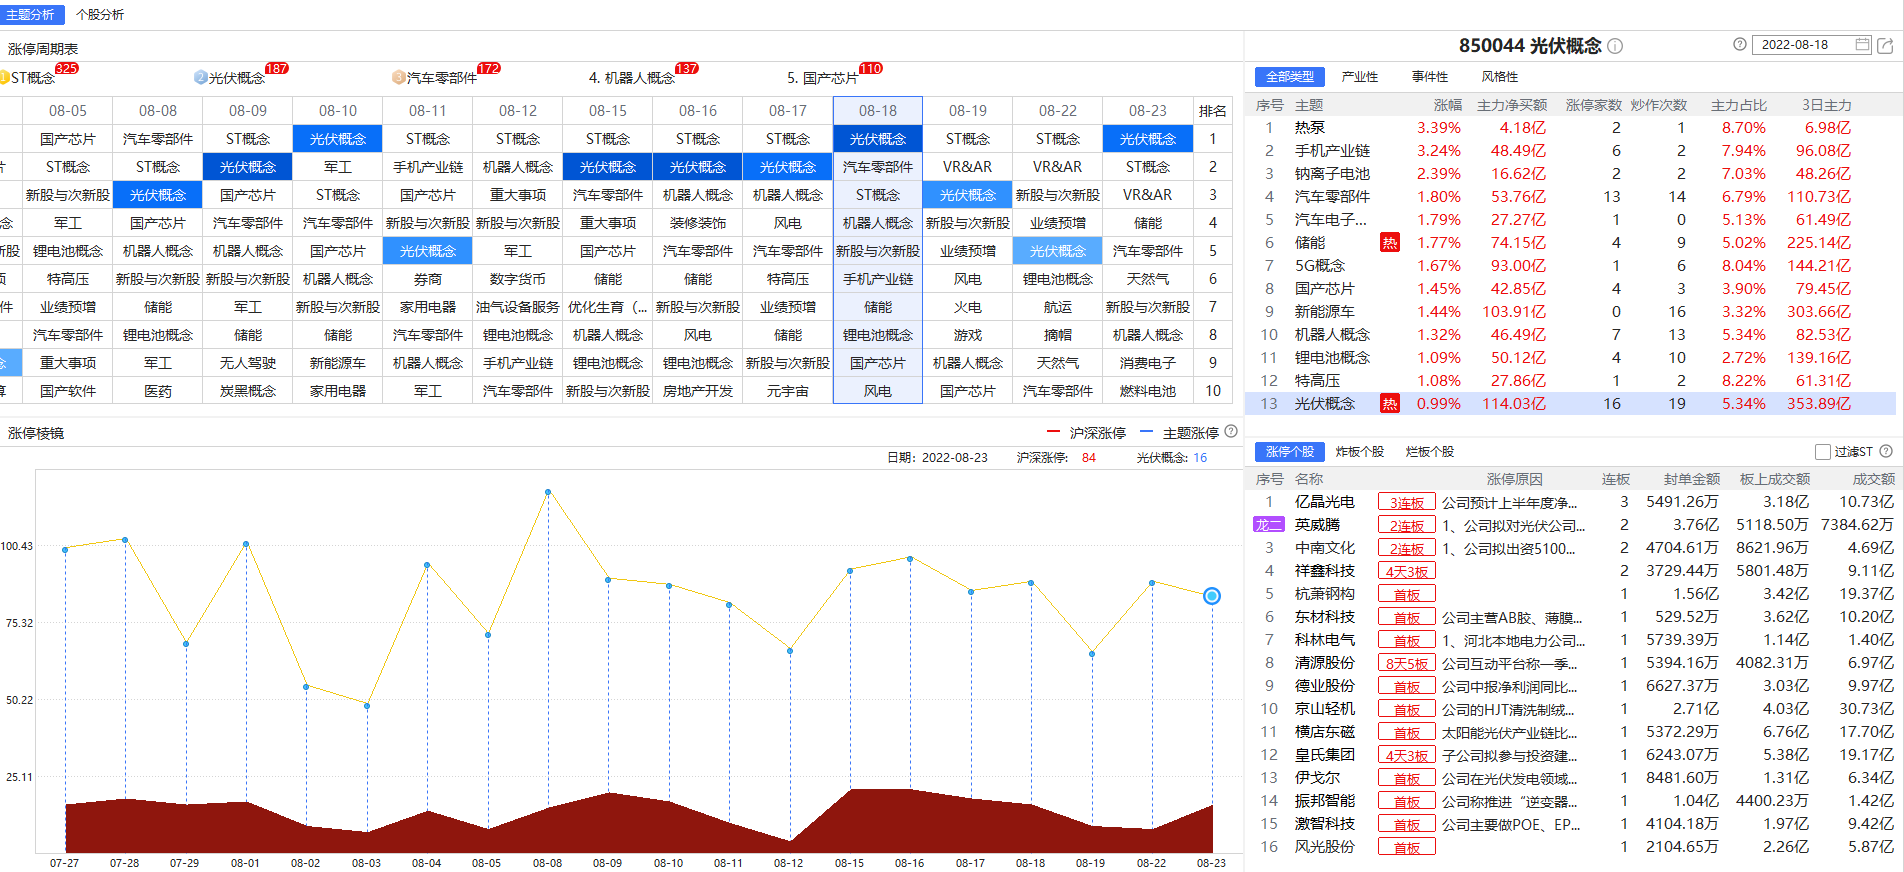
Task: Select top theme 4. 机器人概念 label
Action: (631, 78)
